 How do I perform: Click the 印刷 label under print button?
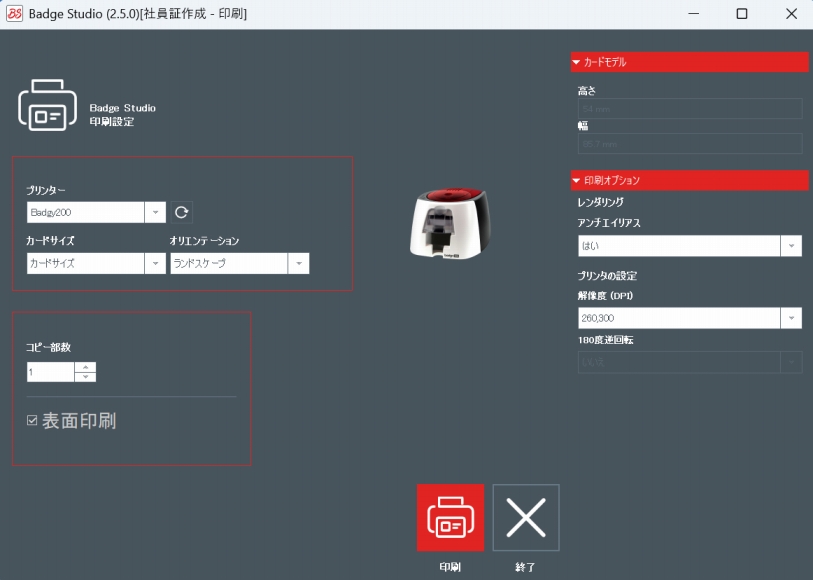[450, 567]
